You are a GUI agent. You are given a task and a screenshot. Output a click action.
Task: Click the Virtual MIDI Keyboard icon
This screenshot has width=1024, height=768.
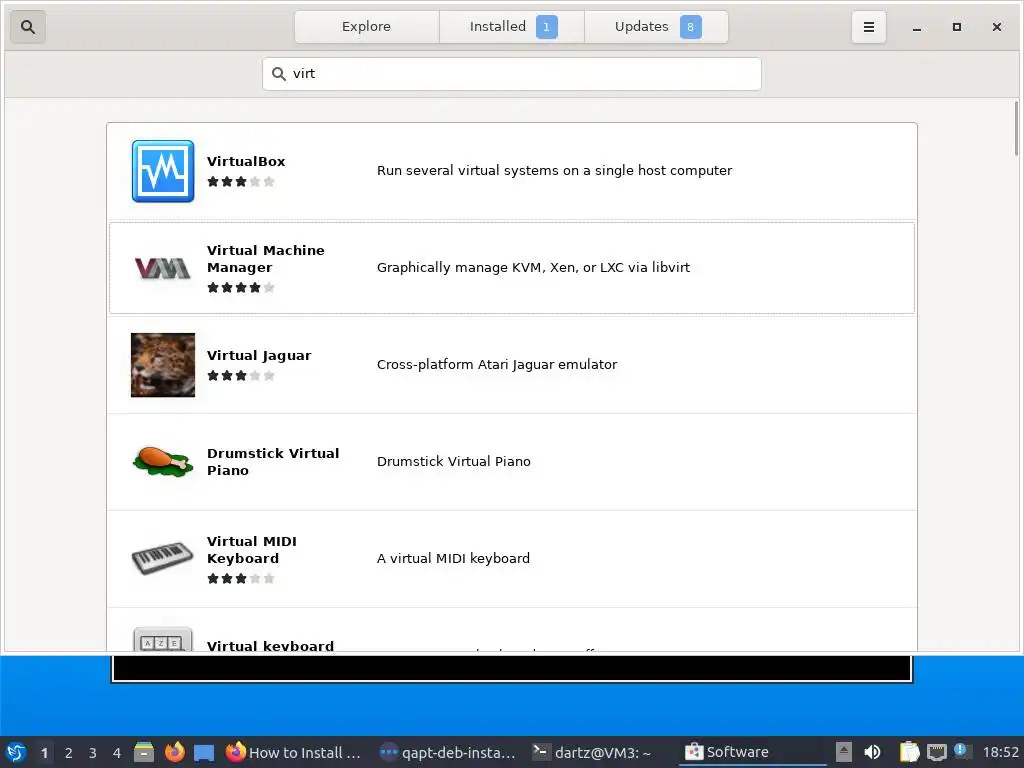pyautogui.click(x=163, y=558)
